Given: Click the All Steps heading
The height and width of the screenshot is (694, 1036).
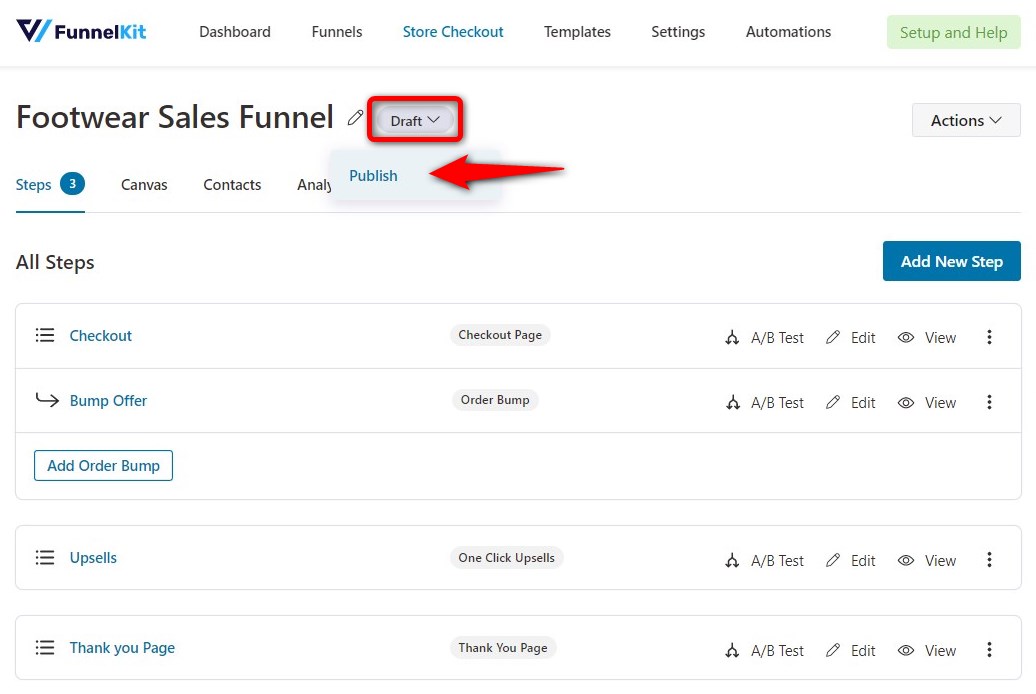Looking at the screenshot, I should [x=55, y=262].
